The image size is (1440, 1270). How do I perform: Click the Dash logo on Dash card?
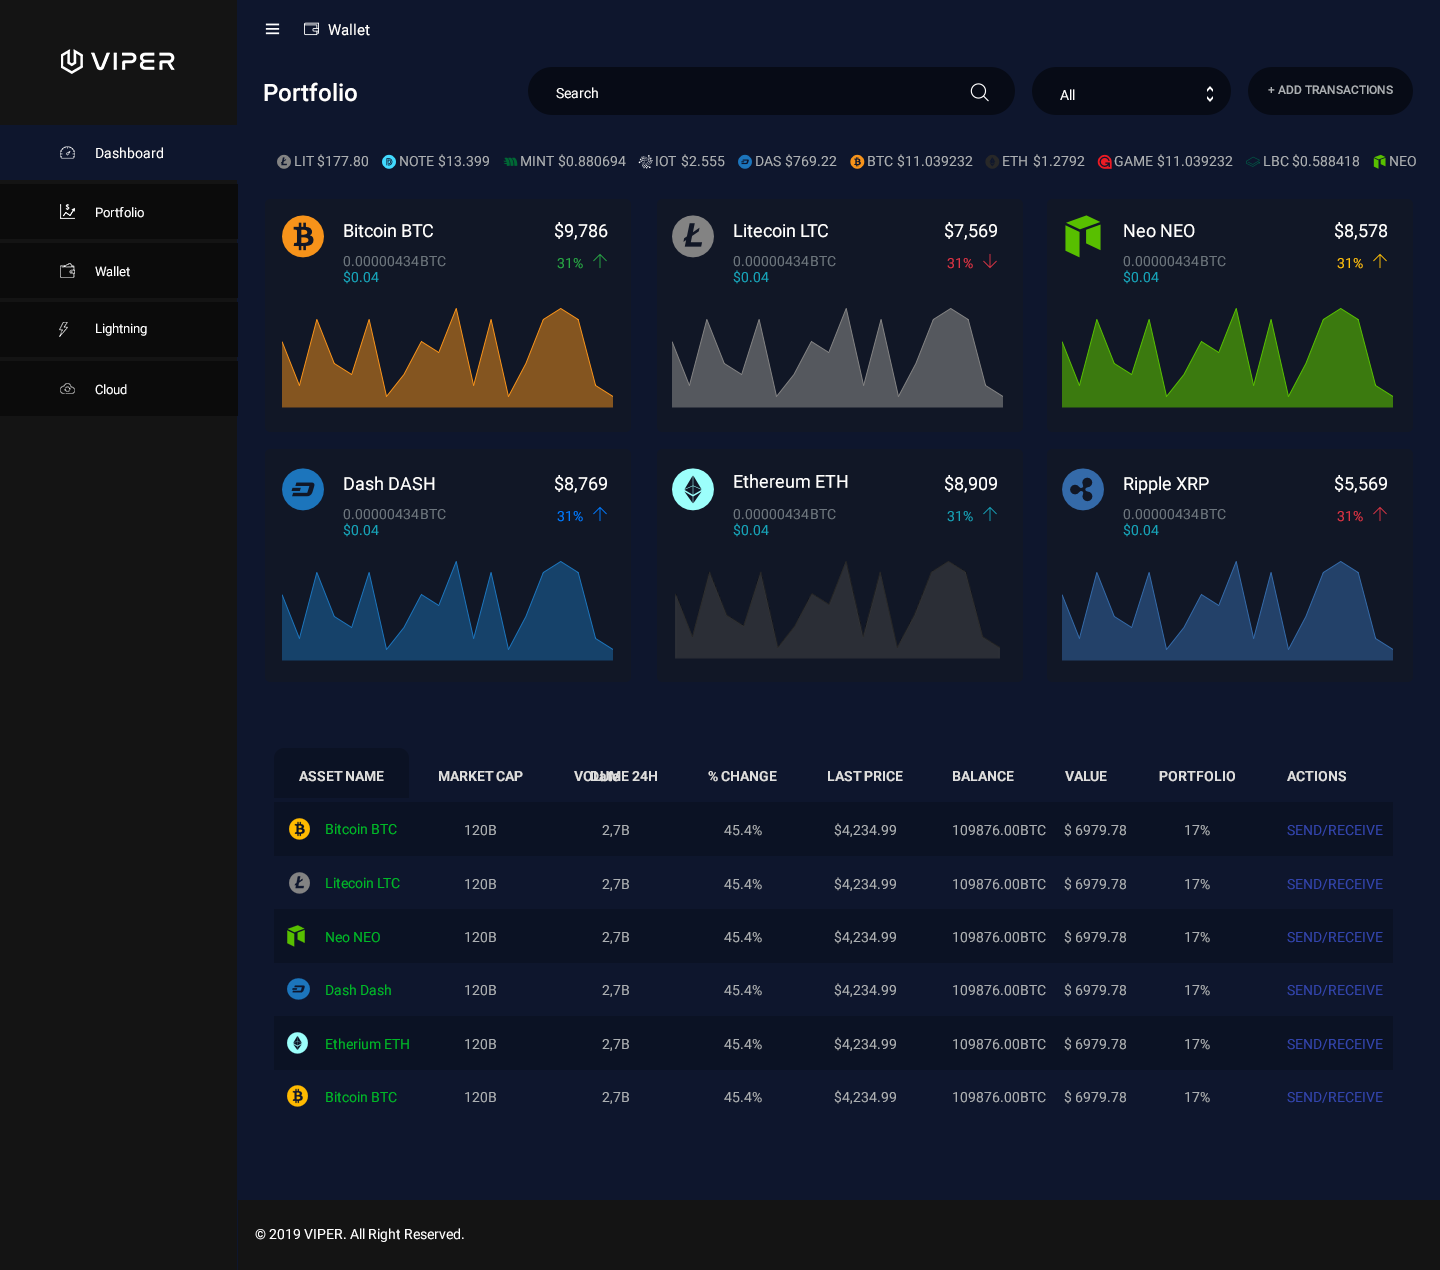click(303, 490)
